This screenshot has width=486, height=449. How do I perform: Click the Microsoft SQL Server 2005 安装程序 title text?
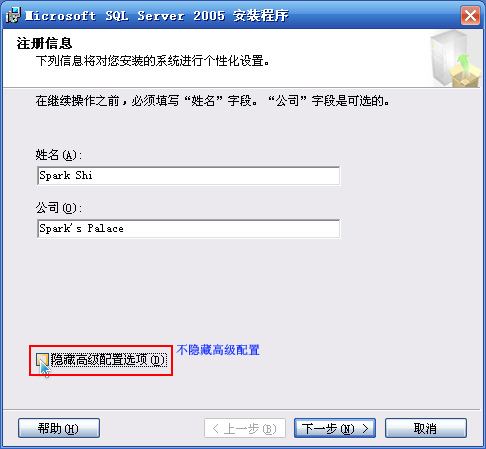point(157,16)
